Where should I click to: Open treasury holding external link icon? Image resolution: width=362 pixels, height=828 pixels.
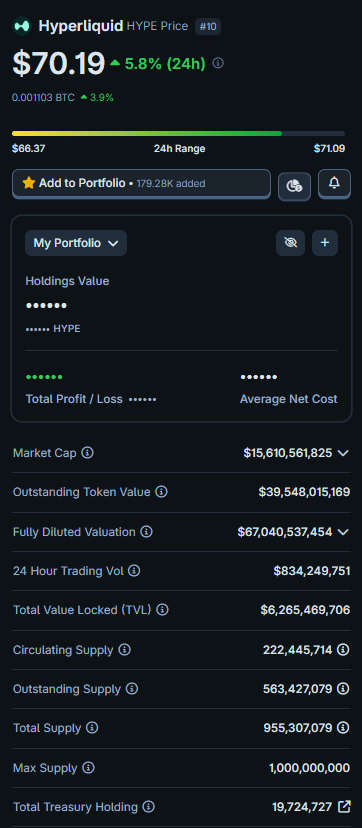coord(344,806)
